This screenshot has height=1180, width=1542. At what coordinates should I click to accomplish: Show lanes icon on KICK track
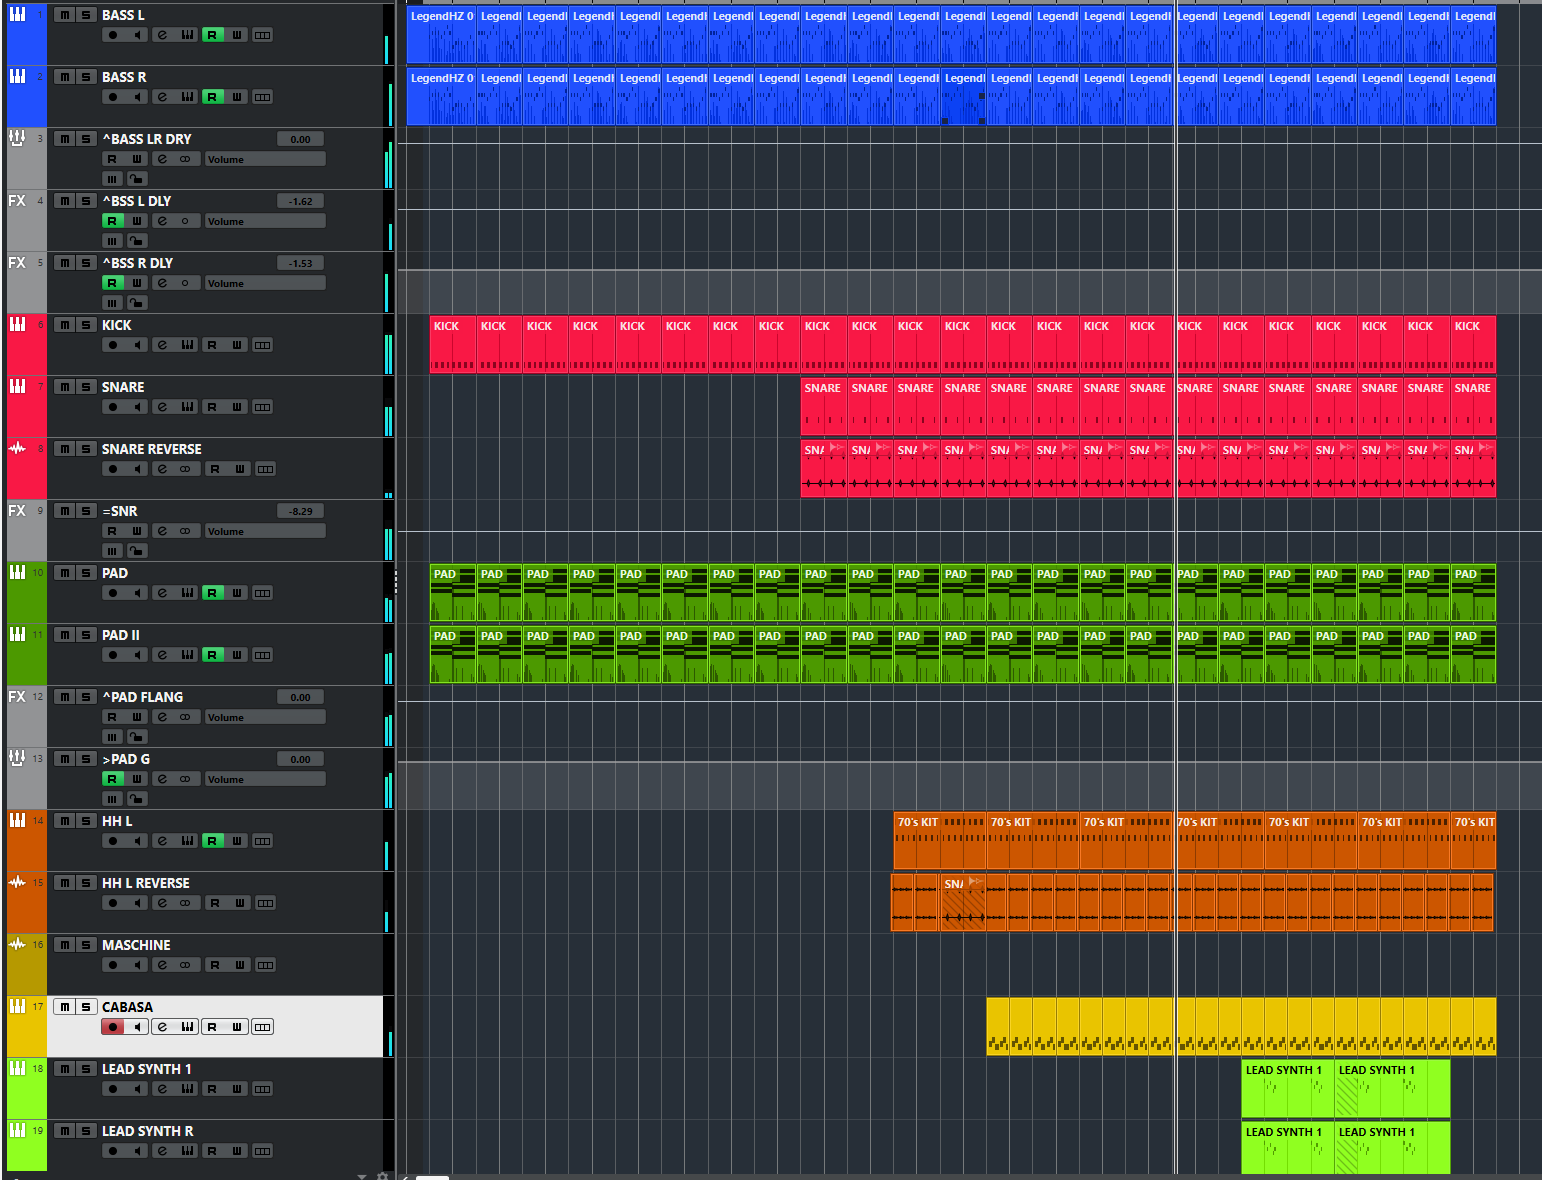262,345
